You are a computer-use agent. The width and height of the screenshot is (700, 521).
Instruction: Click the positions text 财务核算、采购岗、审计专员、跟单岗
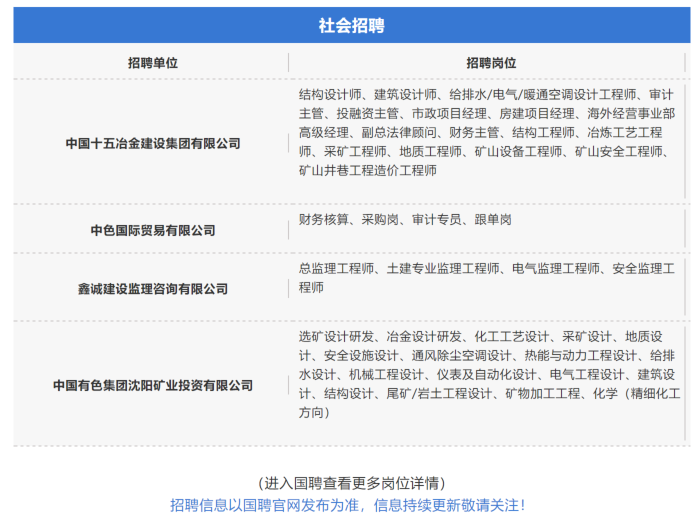pos(405,220)
